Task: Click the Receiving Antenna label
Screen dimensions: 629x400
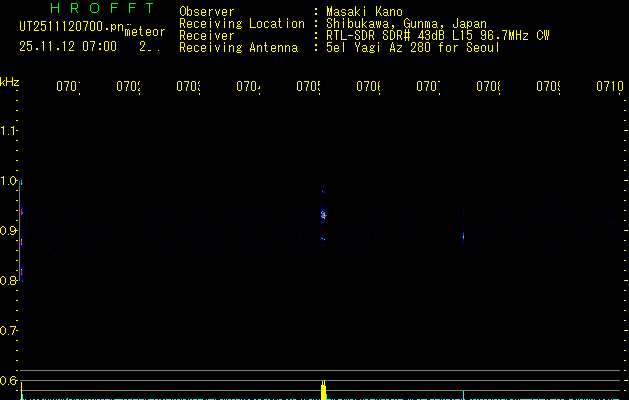Action: pyautogui.click(x=239, y=48)
